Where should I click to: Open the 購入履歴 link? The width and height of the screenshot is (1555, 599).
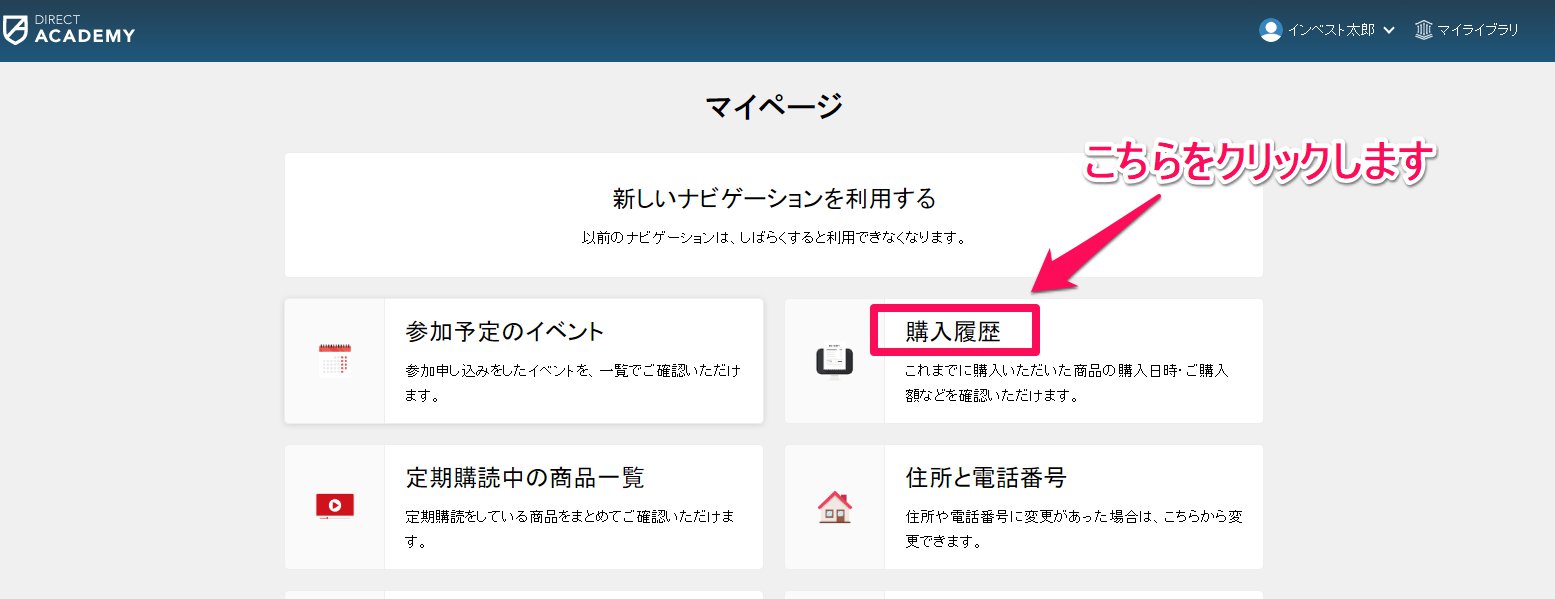953,331
